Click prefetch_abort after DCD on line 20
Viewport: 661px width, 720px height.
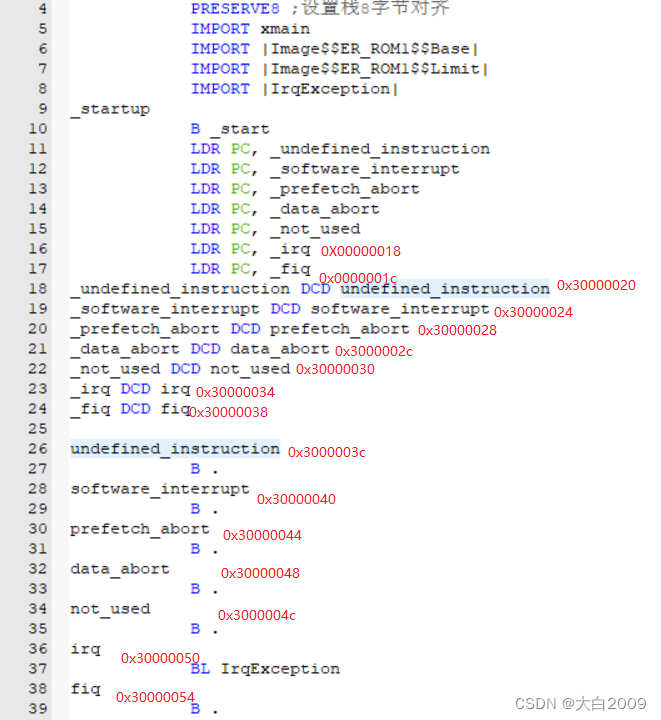click(339, 330)
